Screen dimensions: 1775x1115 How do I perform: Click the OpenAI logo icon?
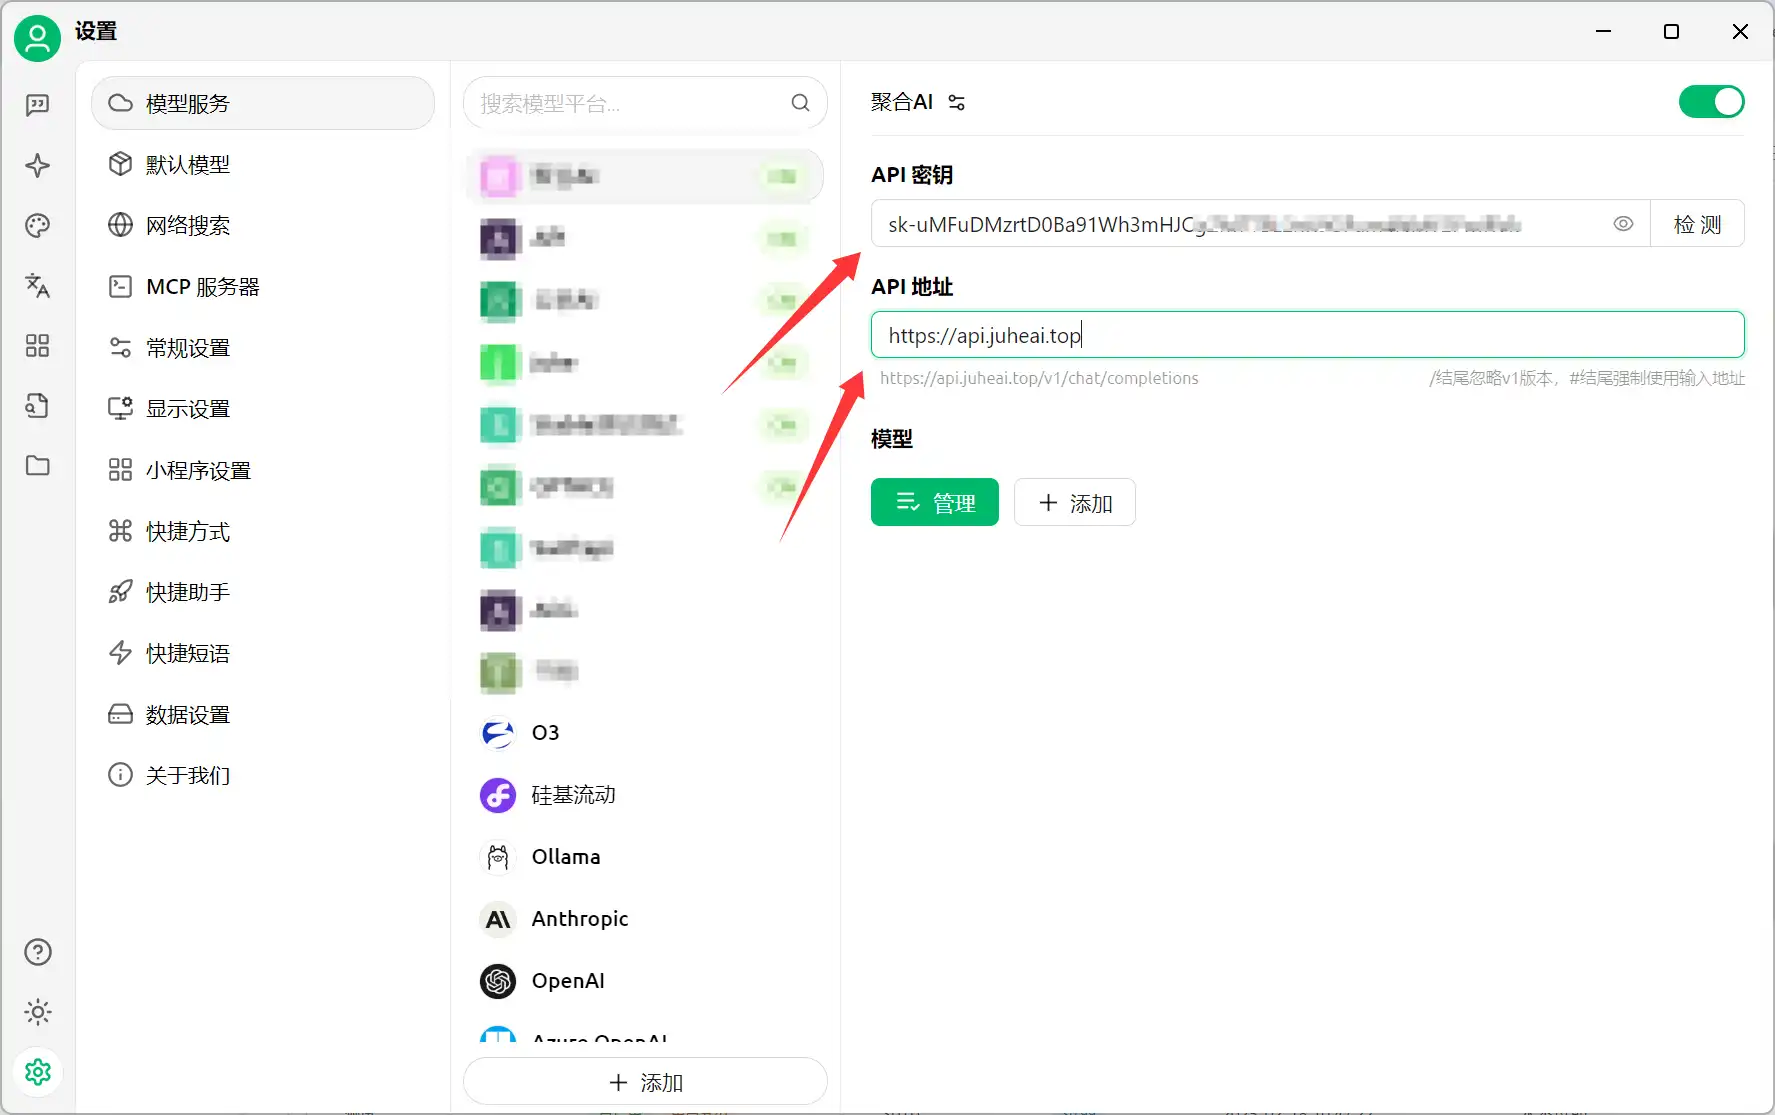(x=498, y=981)
